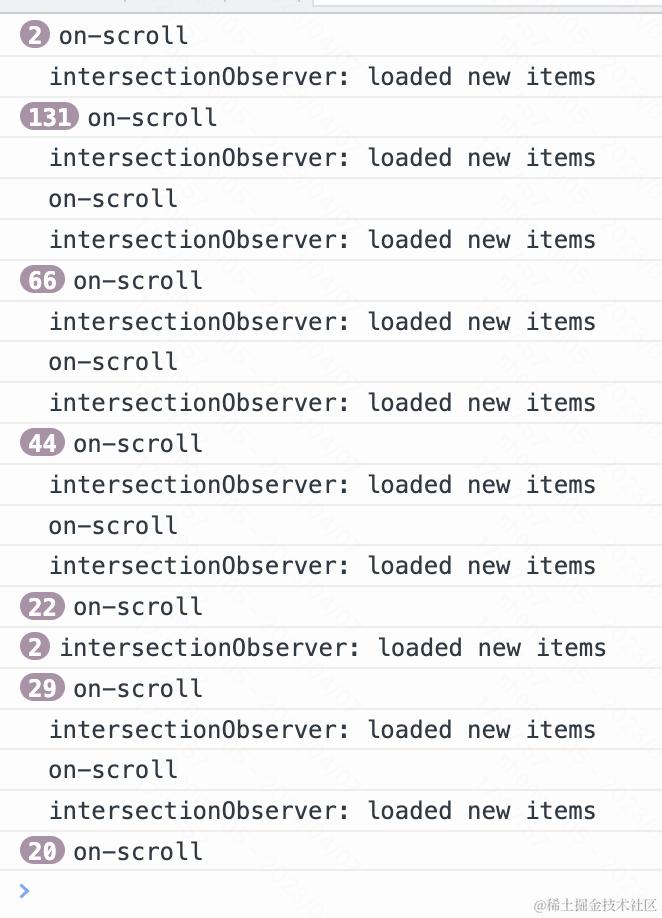
Task: Select the on-scroll log with count 22
Action: pyautogui.click(x=331, y=607)
